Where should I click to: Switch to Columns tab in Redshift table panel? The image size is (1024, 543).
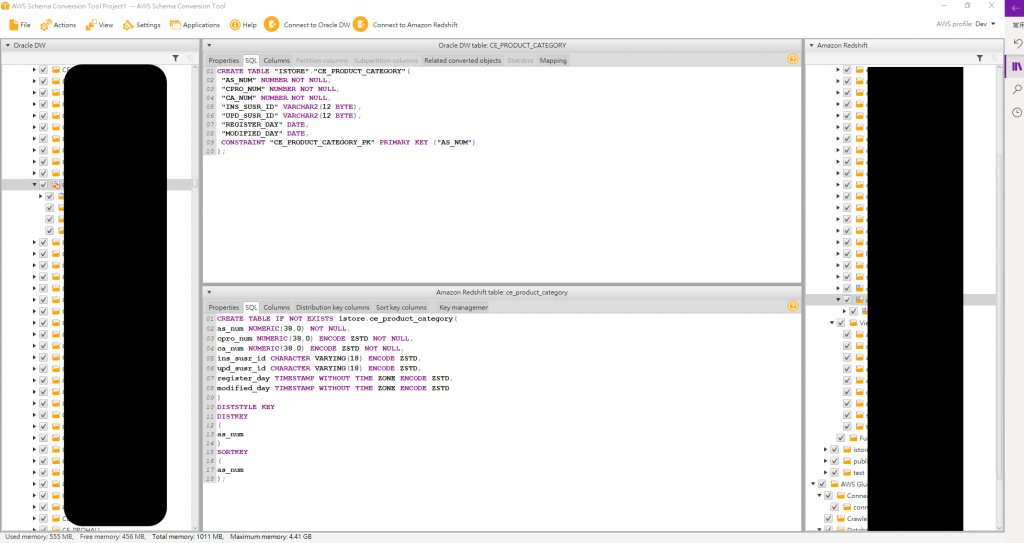[276, 307]
